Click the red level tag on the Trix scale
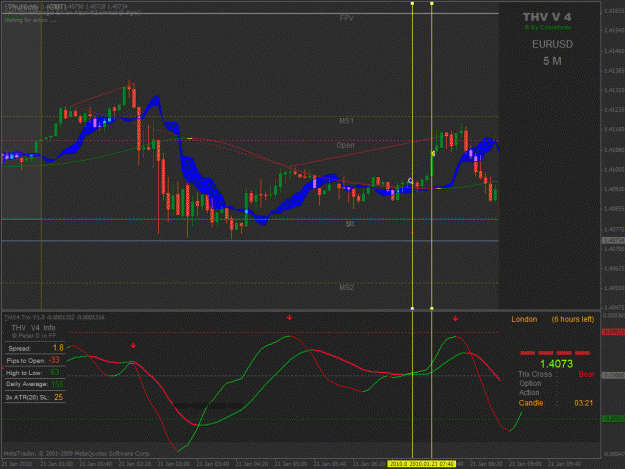 pyautogui.click(x=613, y=332)
